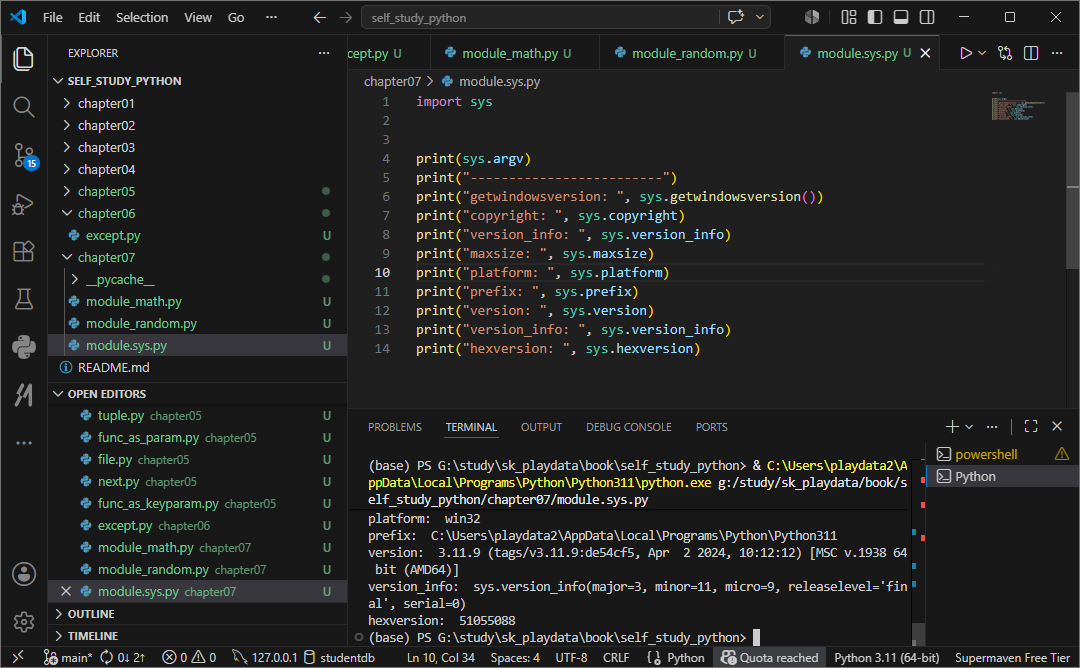Go forward in navigation history
The width and height of the screenshot is (1080, 668).
pos(346,17)
